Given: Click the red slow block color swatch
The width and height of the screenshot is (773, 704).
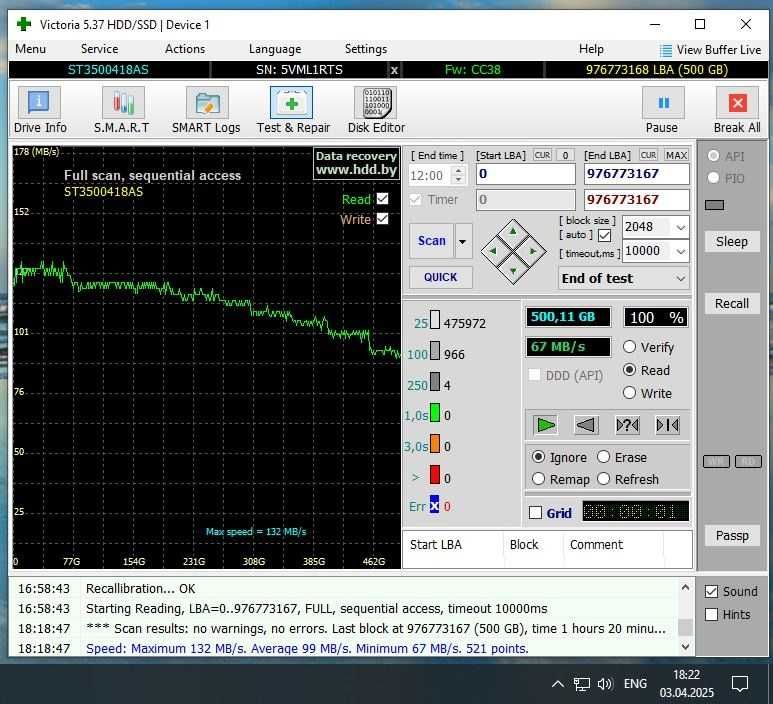Looking at the screenshot, I should coord(435,475).
